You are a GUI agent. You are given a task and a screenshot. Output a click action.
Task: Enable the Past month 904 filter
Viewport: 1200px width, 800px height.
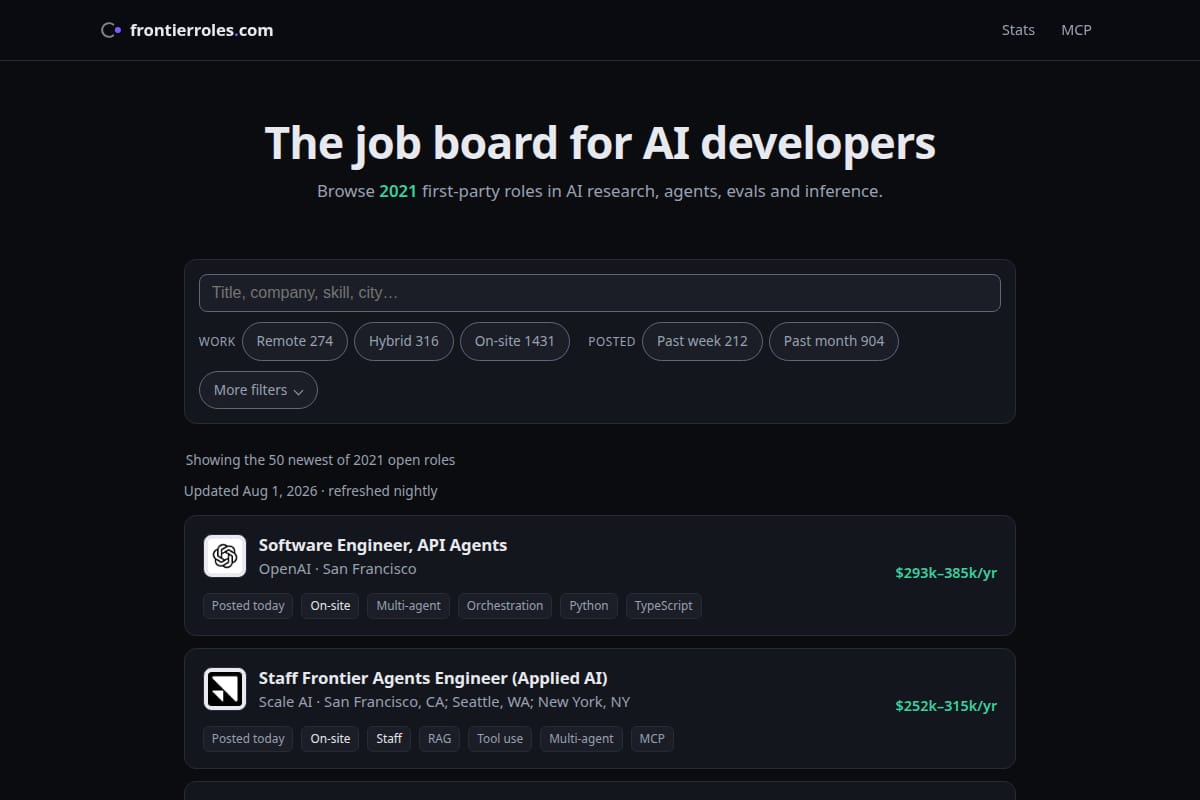[834, 341]
